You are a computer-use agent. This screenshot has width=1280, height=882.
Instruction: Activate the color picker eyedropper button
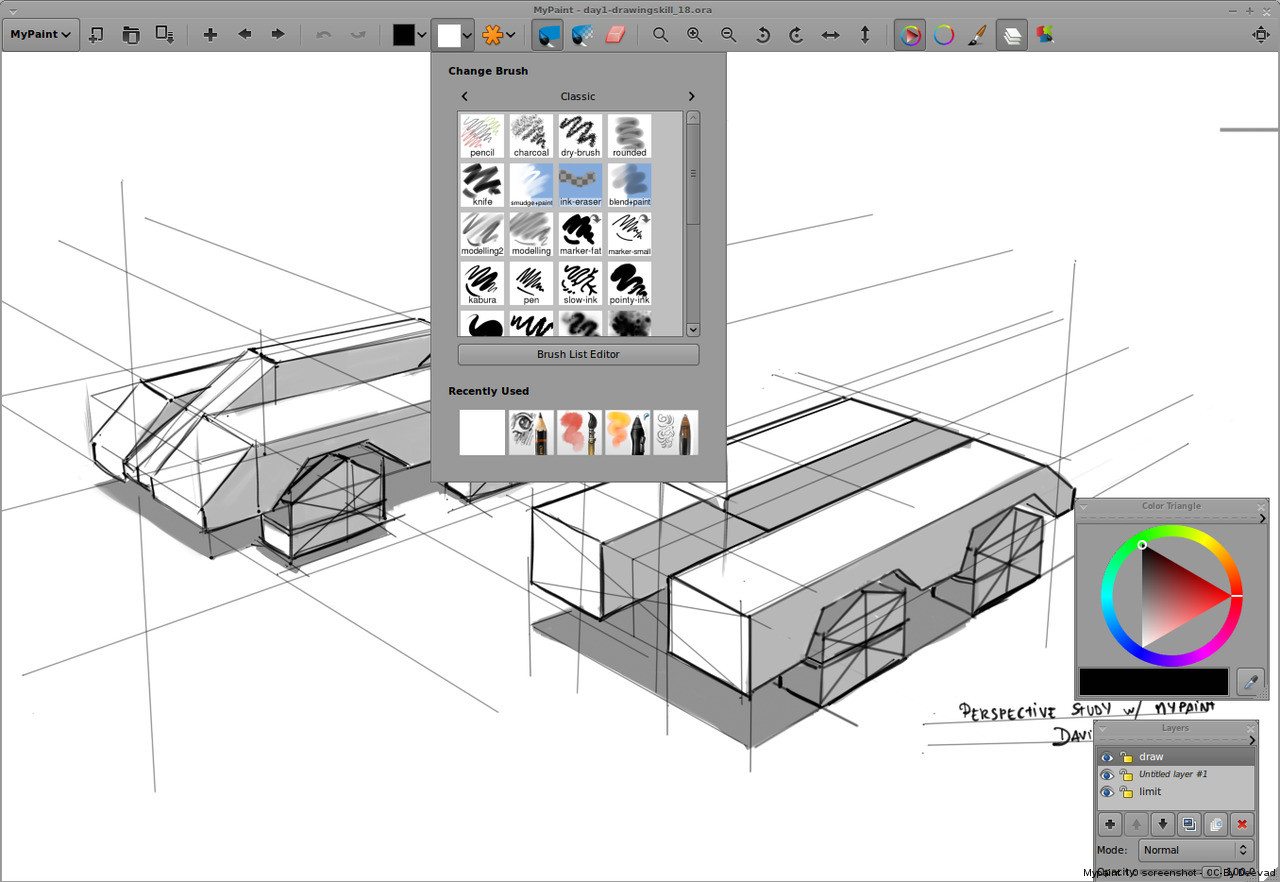(x=1250, y=682)
